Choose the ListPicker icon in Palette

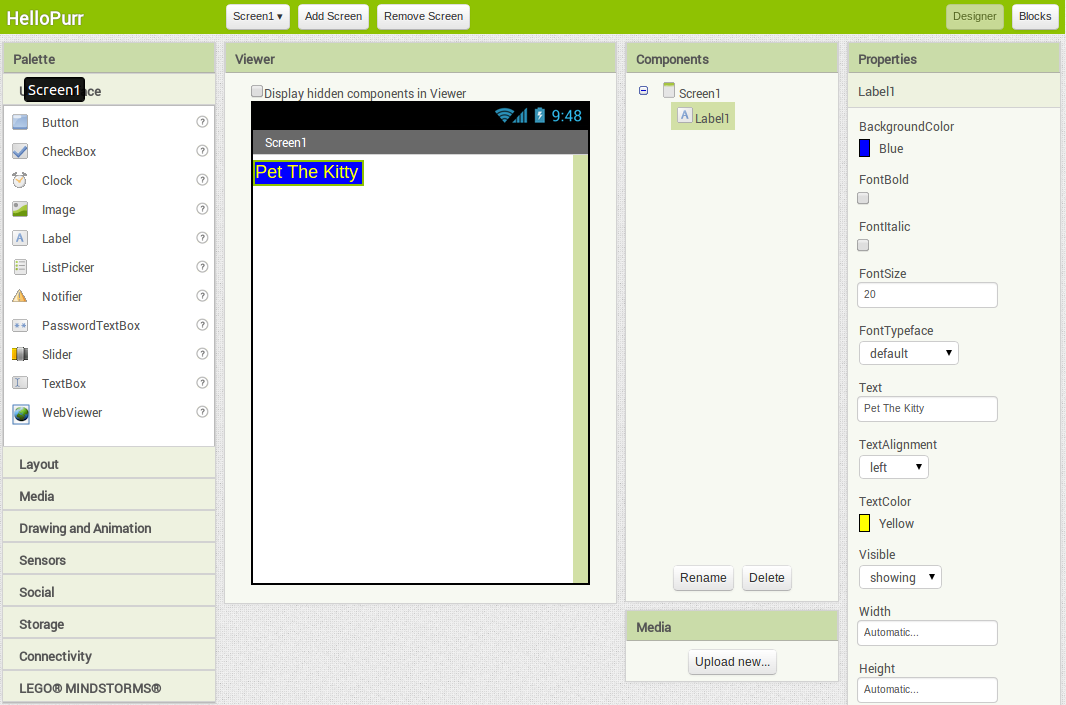[20, 267]
